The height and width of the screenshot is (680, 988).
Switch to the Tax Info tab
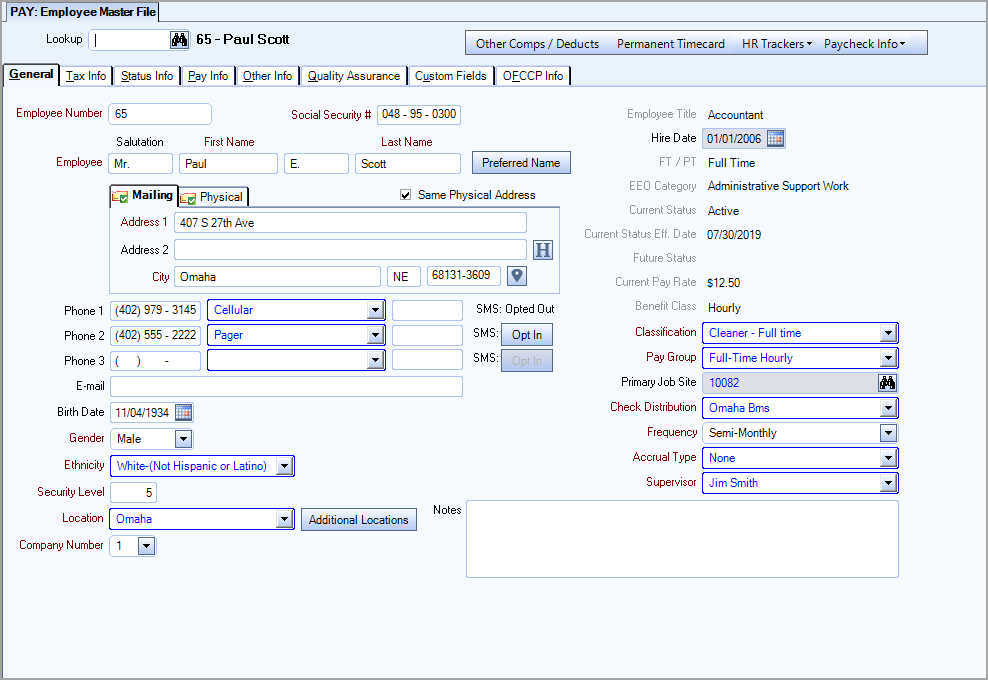pos(85,75)
